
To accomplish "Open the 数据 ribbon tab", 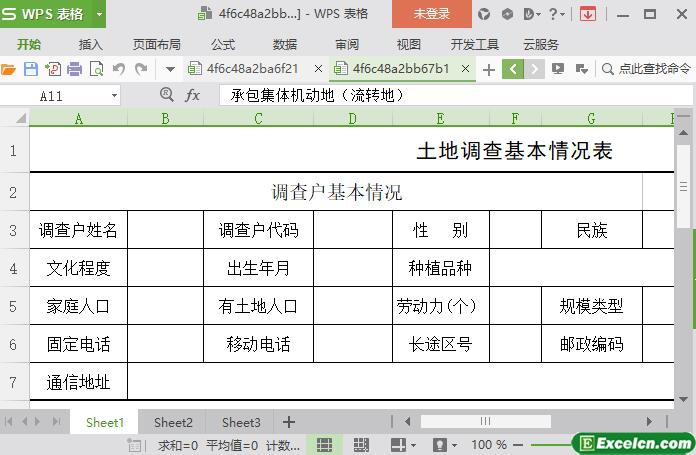I will click(285, 44).
